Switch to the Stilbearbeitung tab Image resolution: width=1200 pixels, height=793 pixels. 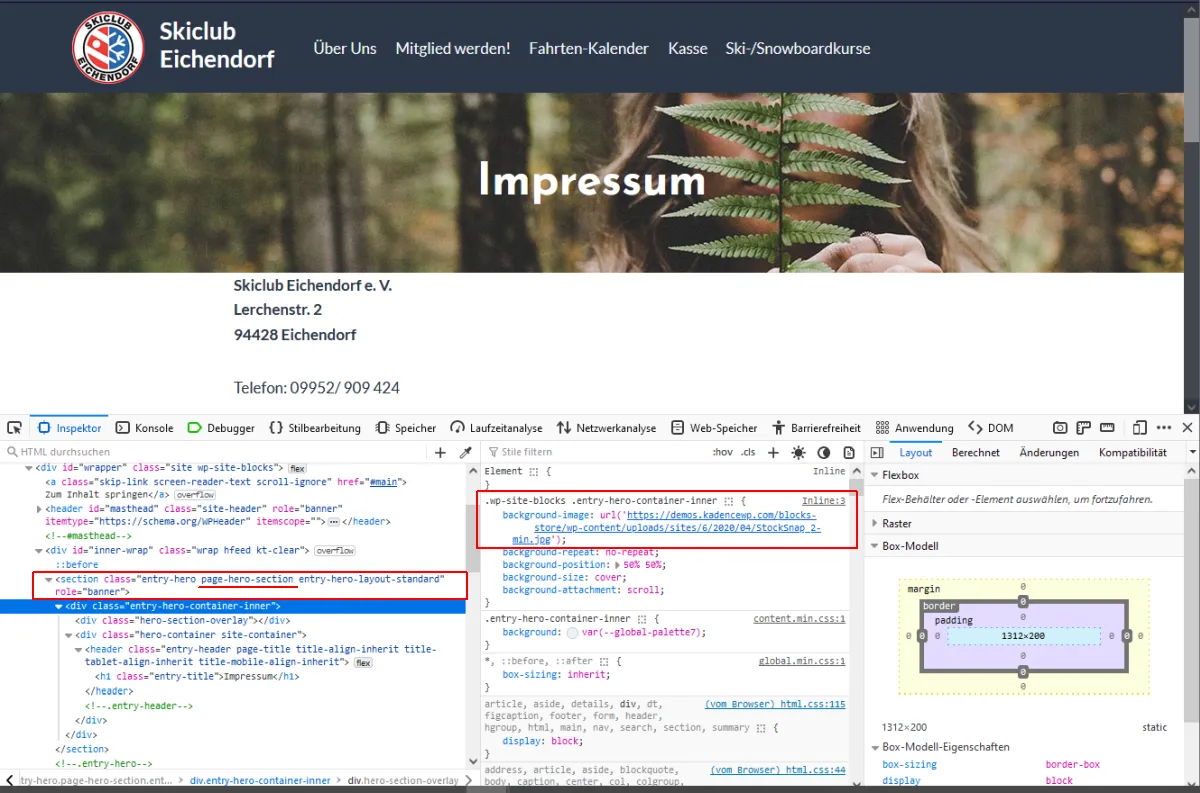pyautogui.click(x=315, y=428)
